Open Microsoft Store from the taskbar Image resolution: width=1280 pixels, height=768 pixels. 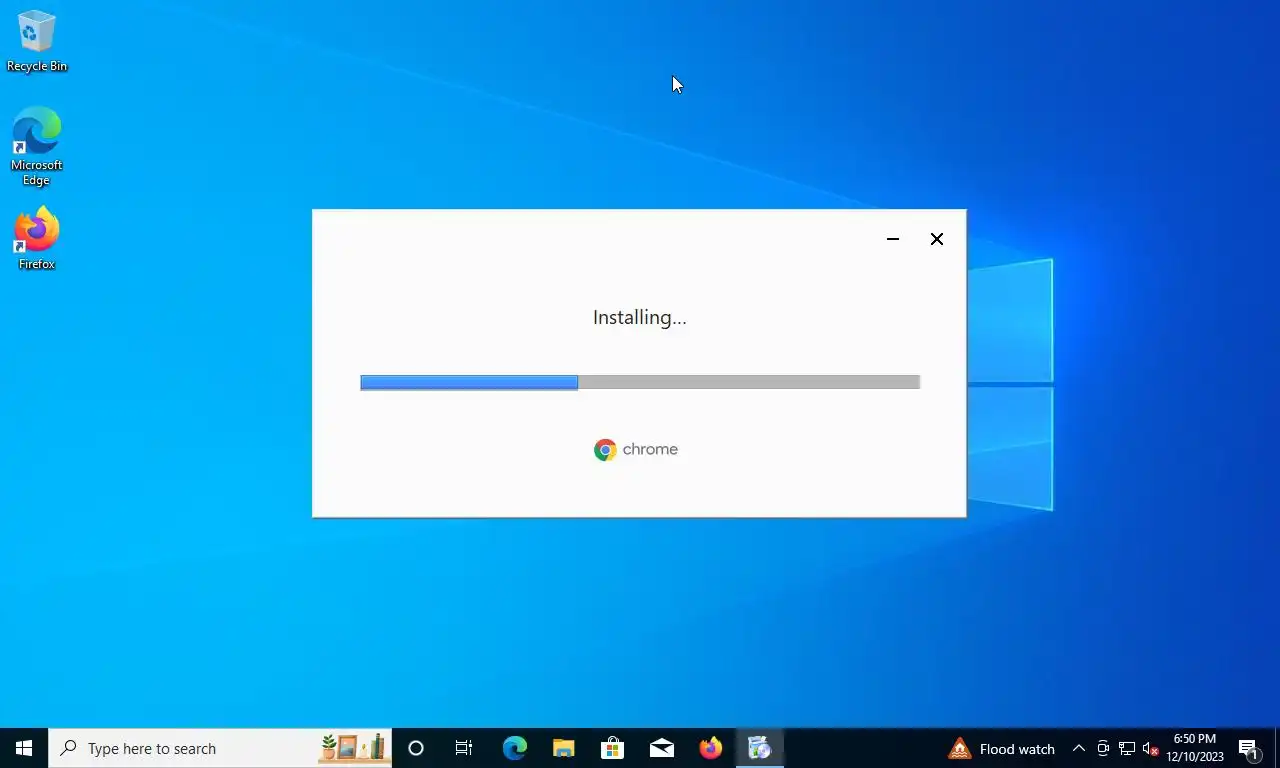613,748
